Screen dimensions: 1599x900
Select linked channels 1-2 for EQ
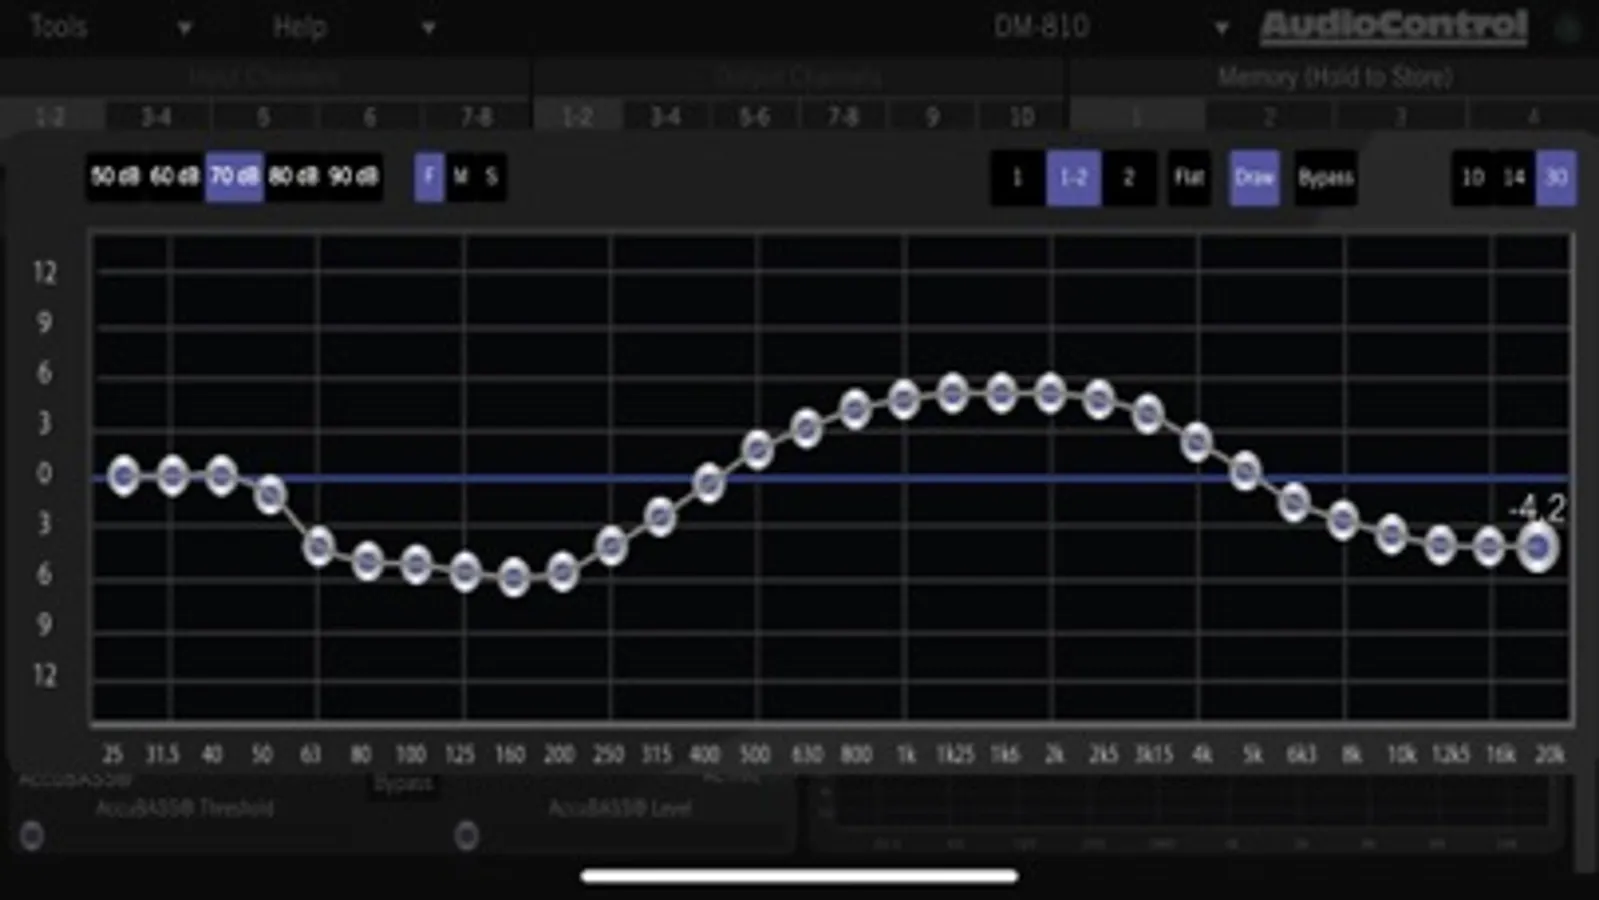coord(1073,178)
